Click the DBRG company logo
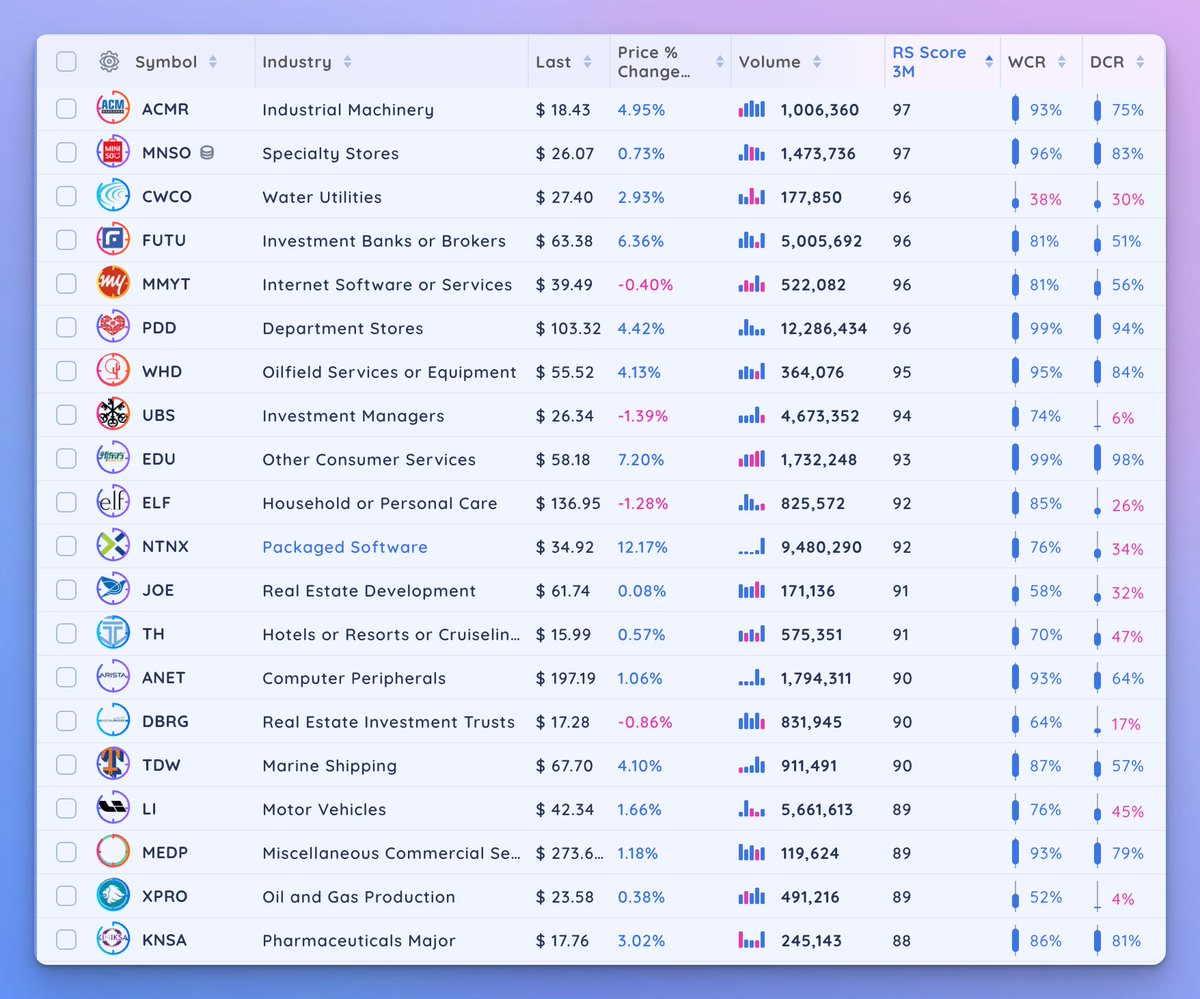 pyautogui.click(x=113, y=721)
